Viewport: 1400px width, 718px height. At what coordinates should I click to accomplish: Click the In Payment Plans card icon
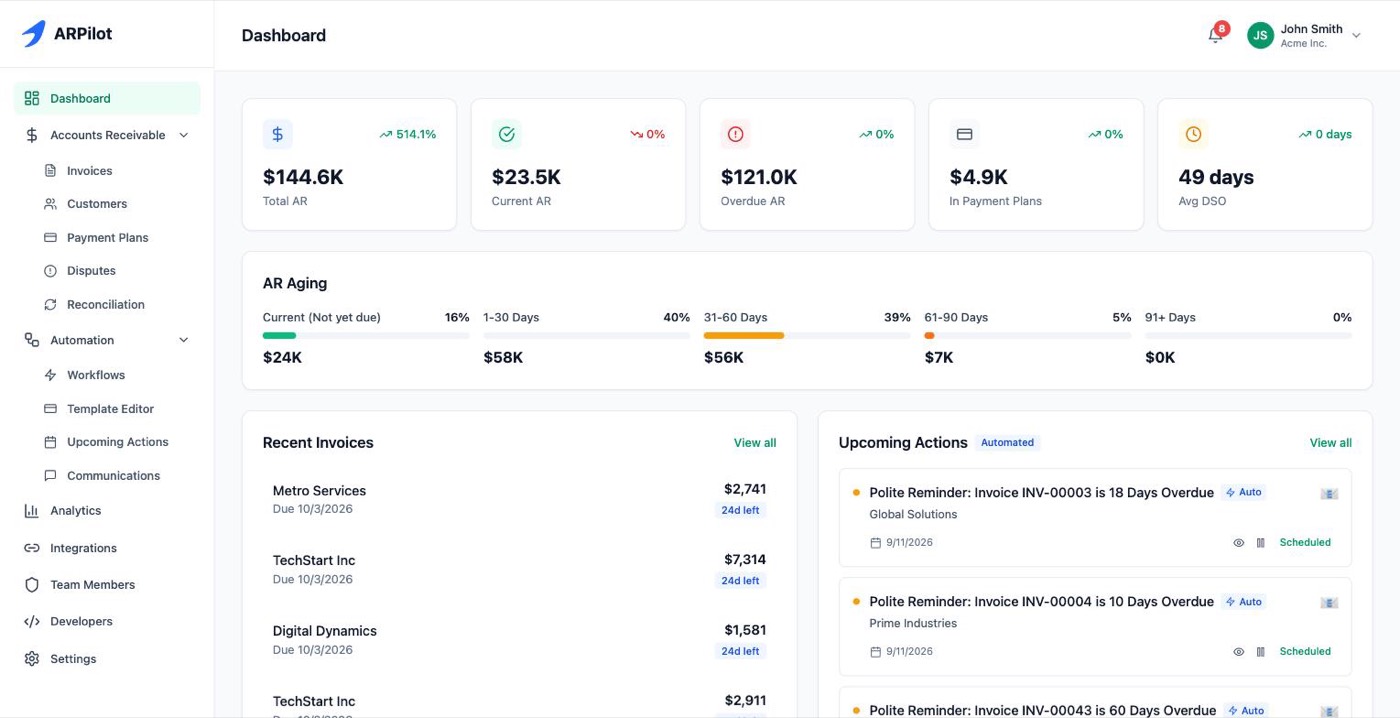(x=965, y=134)
